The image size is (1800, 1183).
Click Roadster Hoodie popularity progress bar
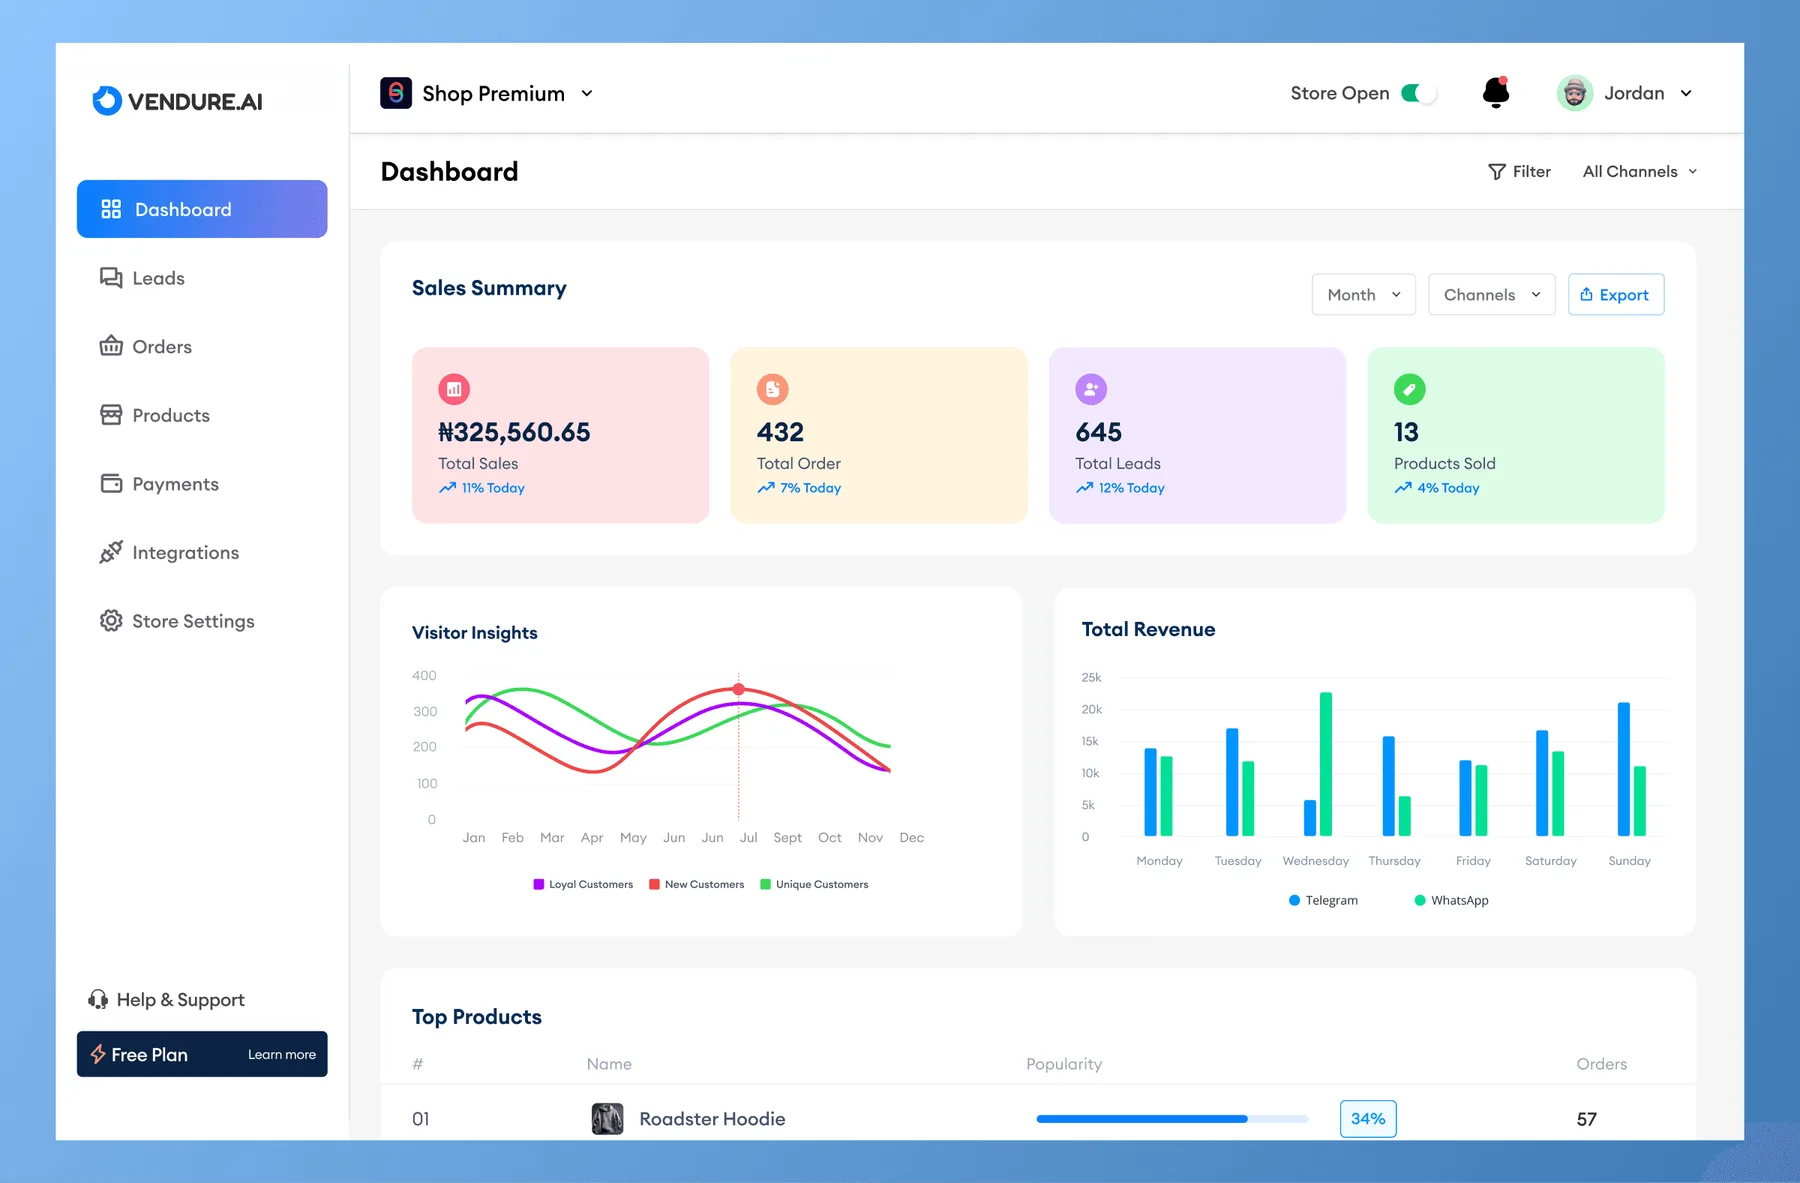1172,1118
